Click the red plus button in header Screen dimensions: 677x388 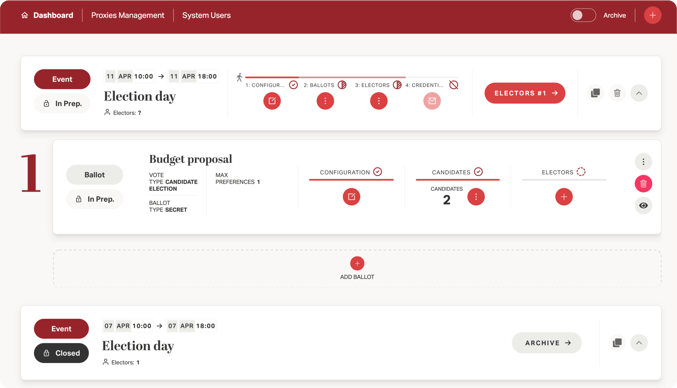click(652, 16)
